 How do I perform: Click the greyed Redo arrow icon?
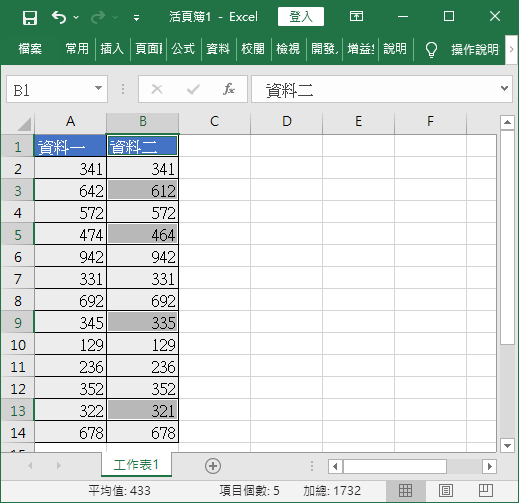pos(98,17)
